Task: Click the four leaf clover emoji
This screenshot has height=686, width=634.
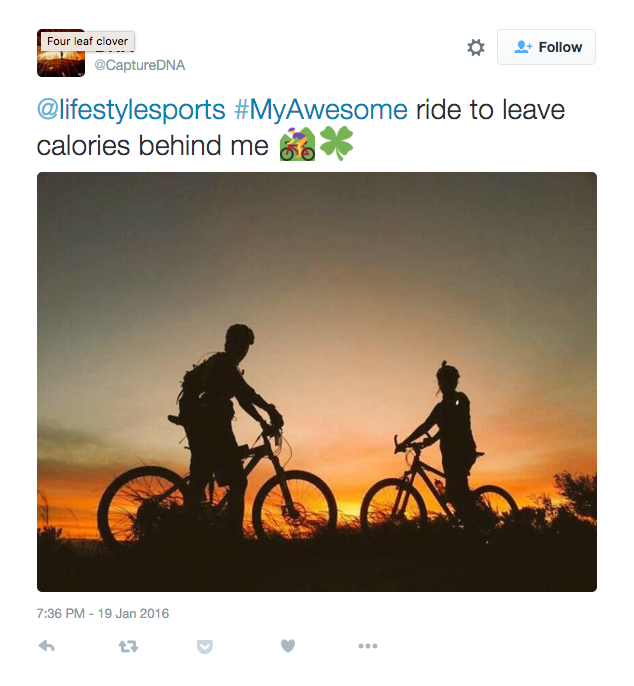Action: pyautogui.click(x=336, y=143)
